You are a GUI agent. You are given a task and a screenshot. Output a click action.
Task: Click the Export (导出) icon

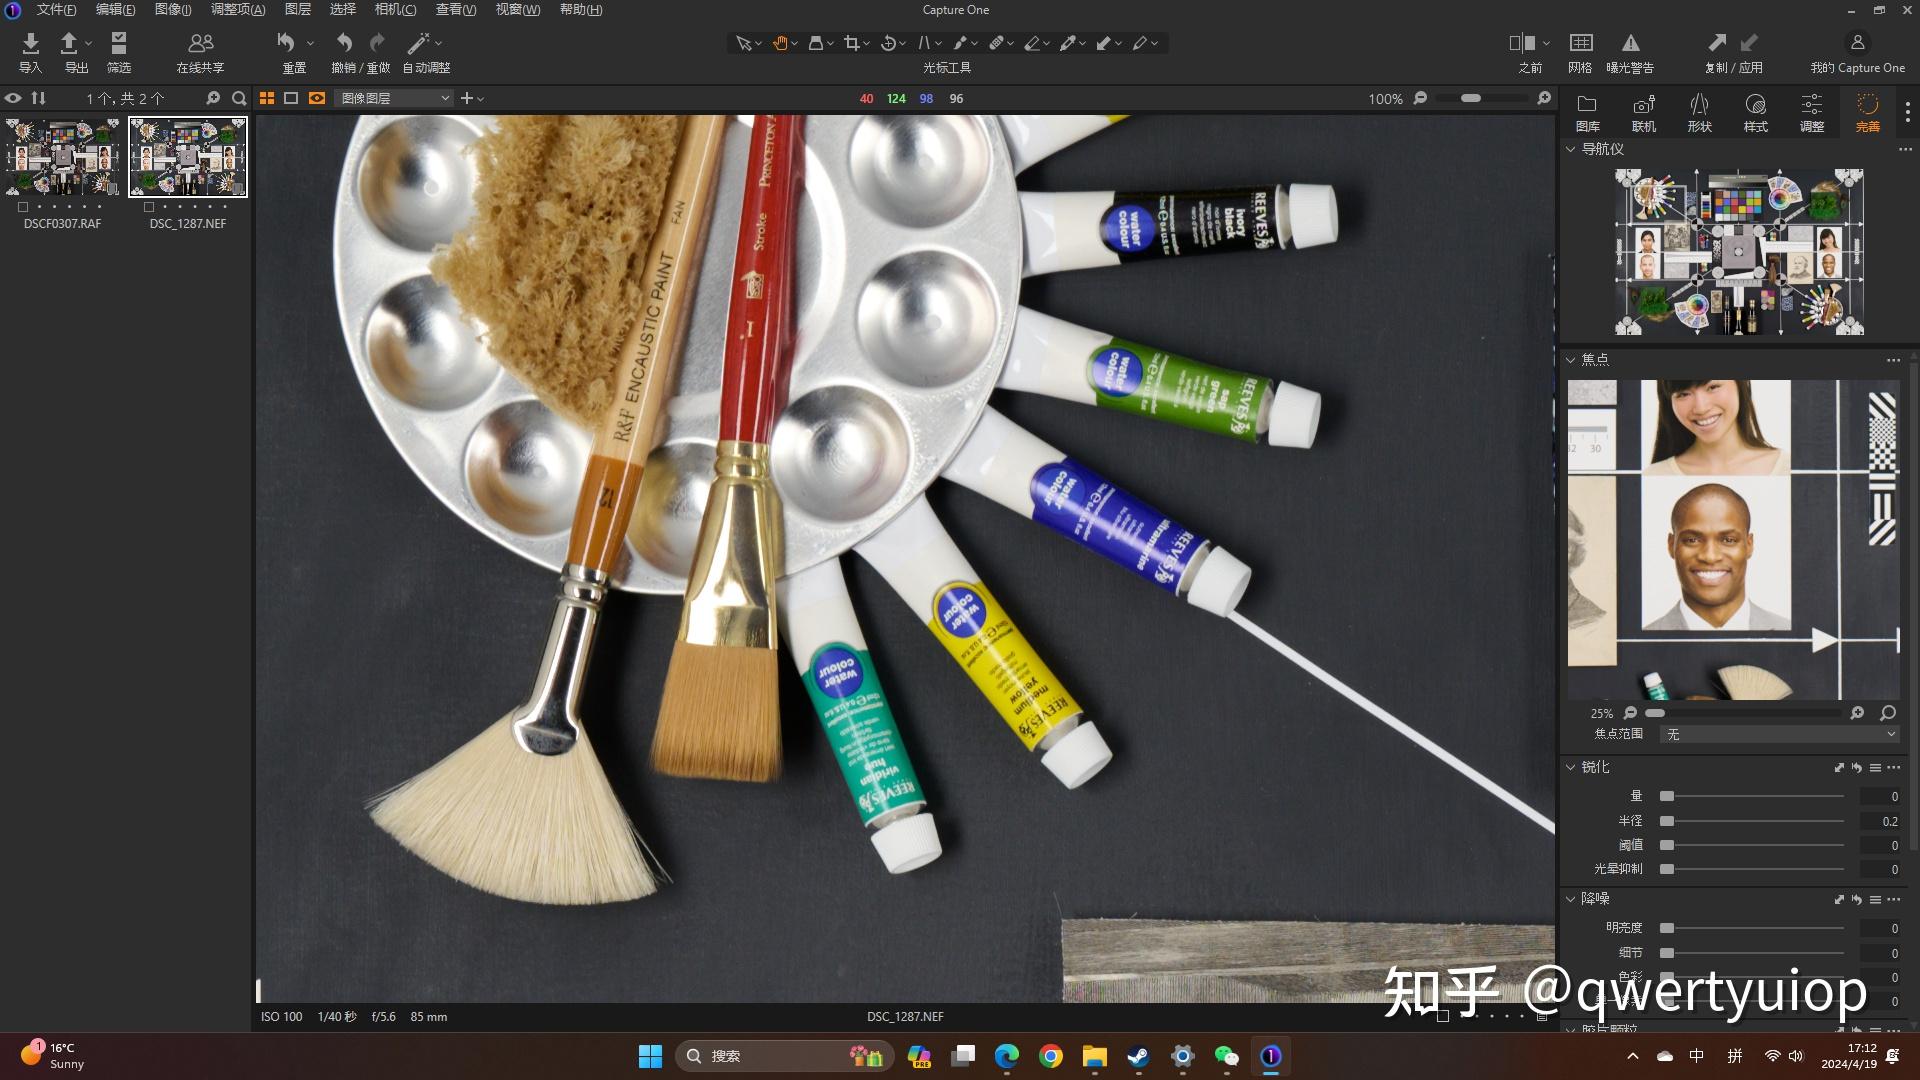(x=69, y=43)
